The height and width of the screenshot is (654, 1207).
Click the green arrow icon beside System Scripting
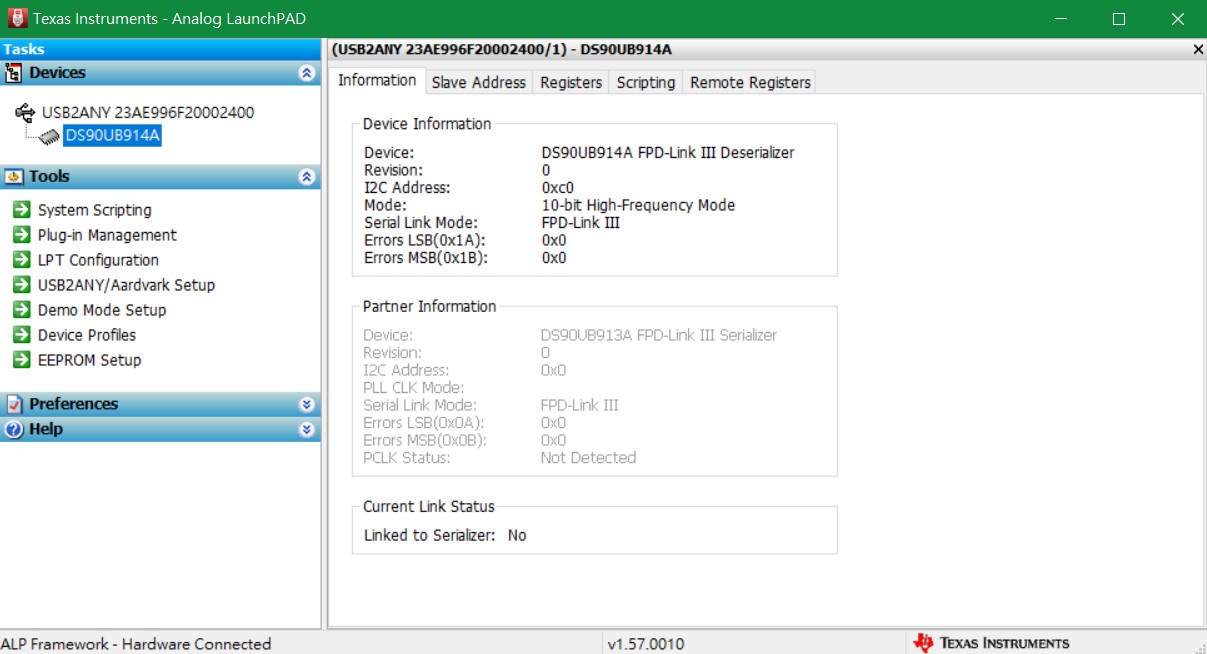coord(21,209)
